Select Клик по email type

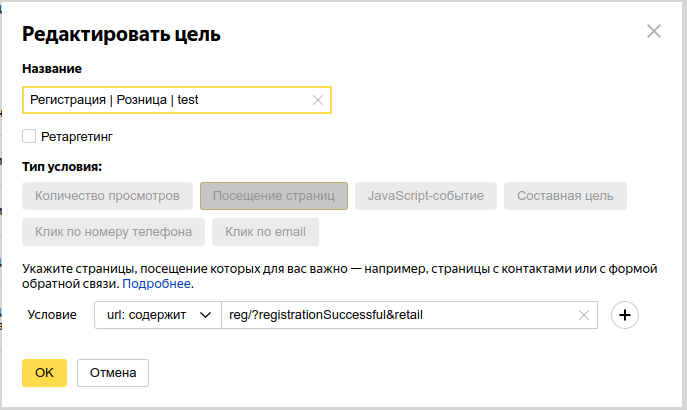coord(266,232)
